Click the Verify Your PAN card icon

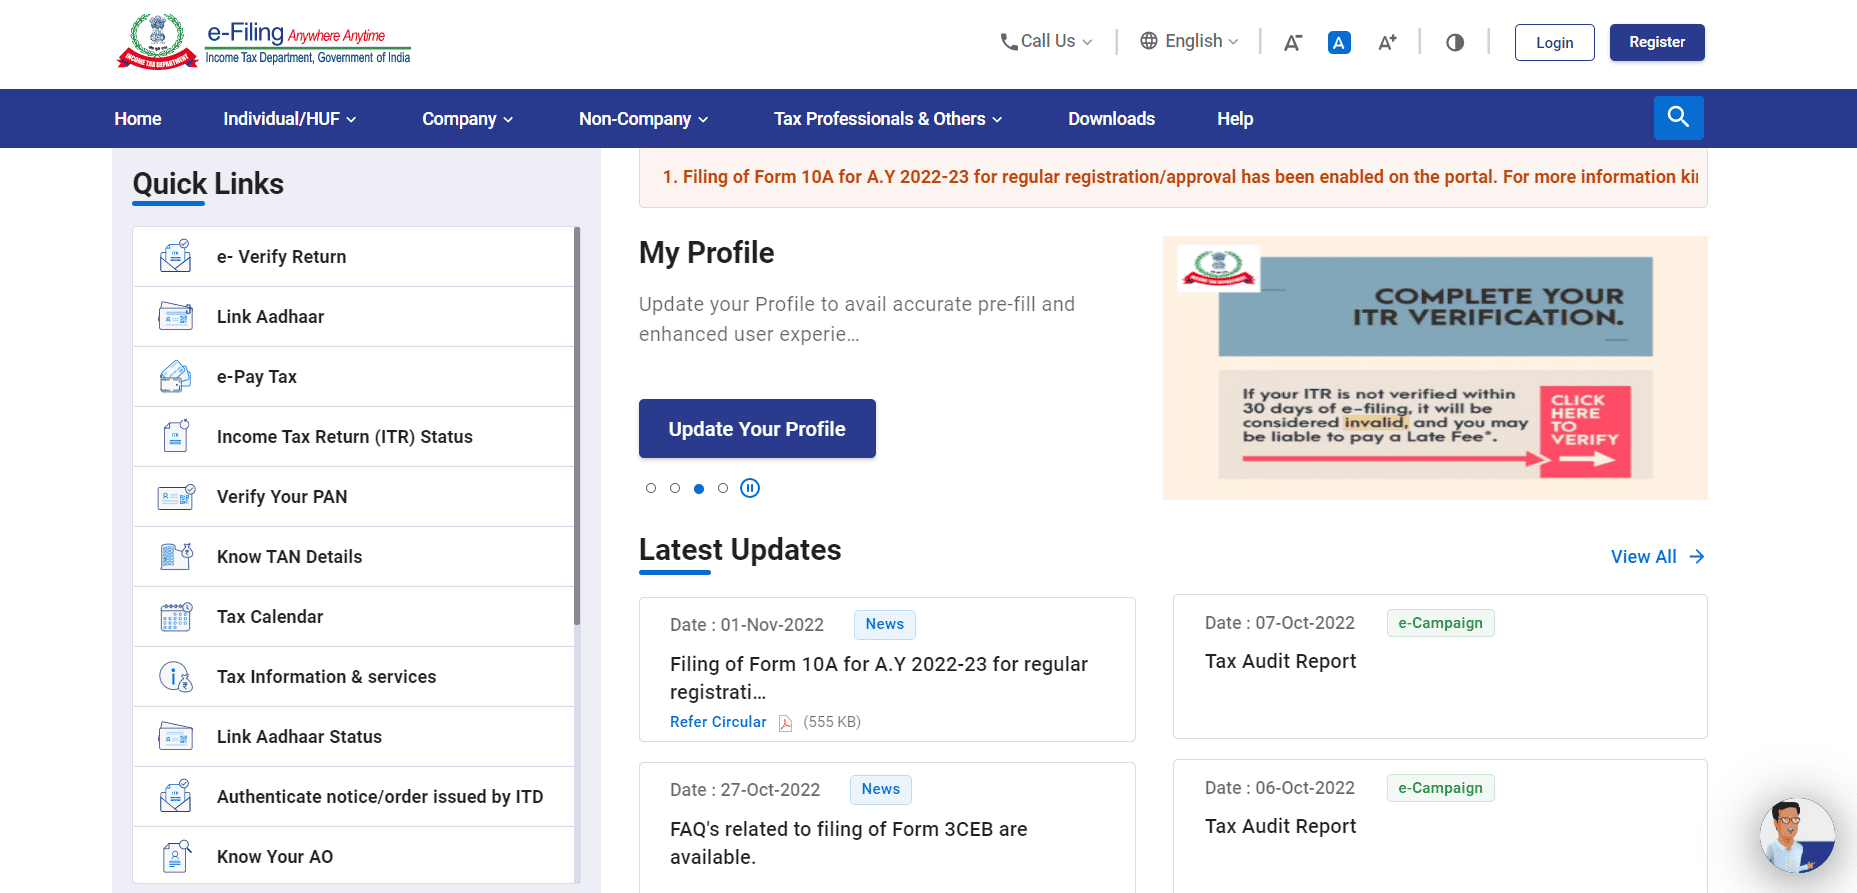176,496
